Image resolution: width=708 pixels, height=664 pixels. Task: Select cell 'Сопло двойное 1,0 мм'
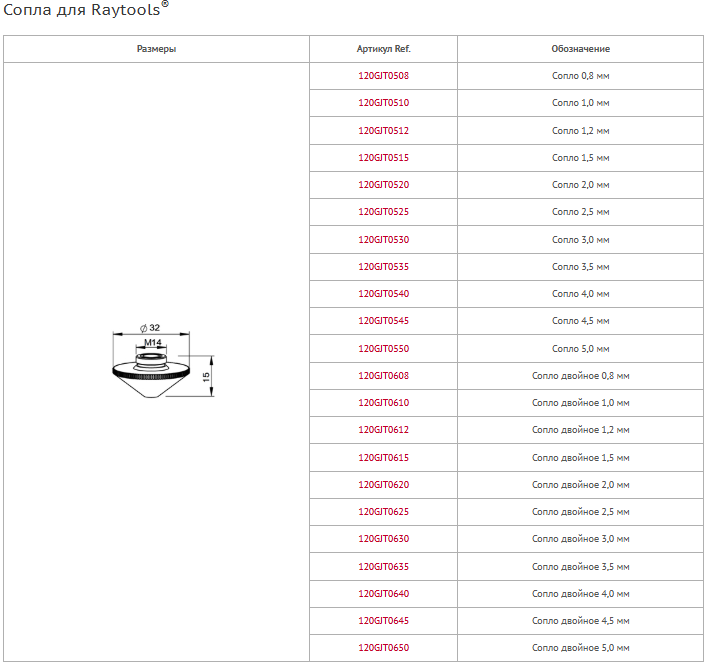[580, 403]
